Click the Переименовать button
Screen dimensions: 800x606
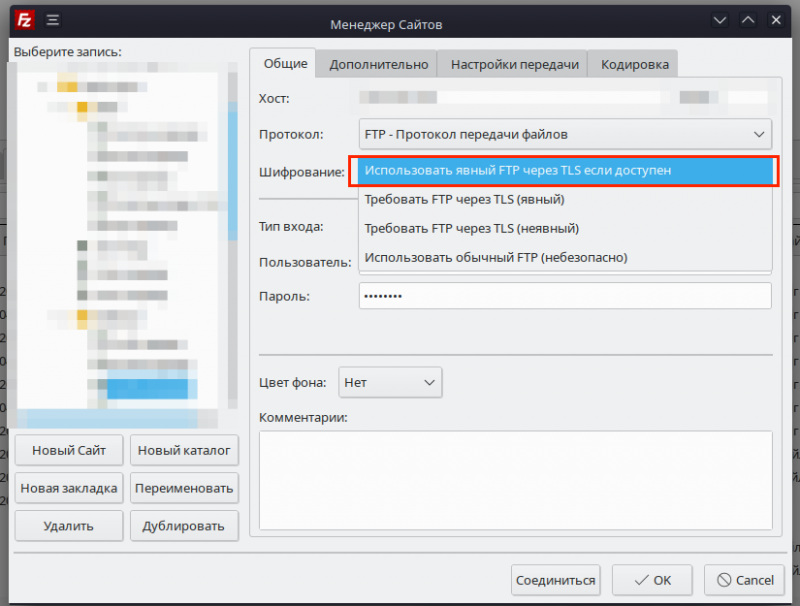[x=184, y=488]
